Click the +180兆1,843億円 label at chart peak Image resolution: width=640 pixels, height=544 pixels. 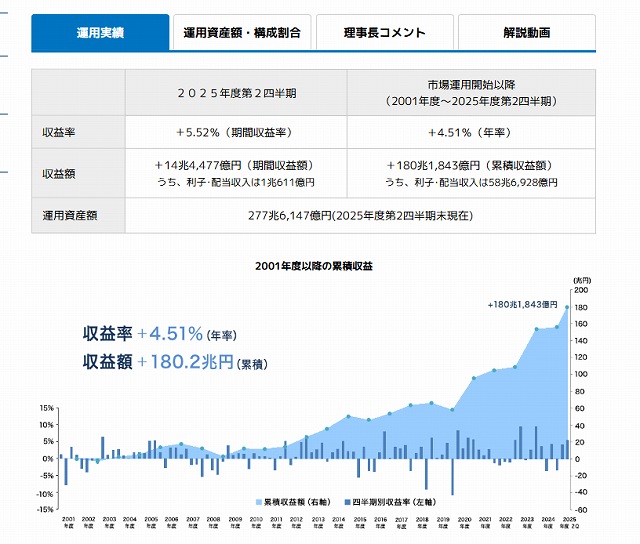pos(523,304)
